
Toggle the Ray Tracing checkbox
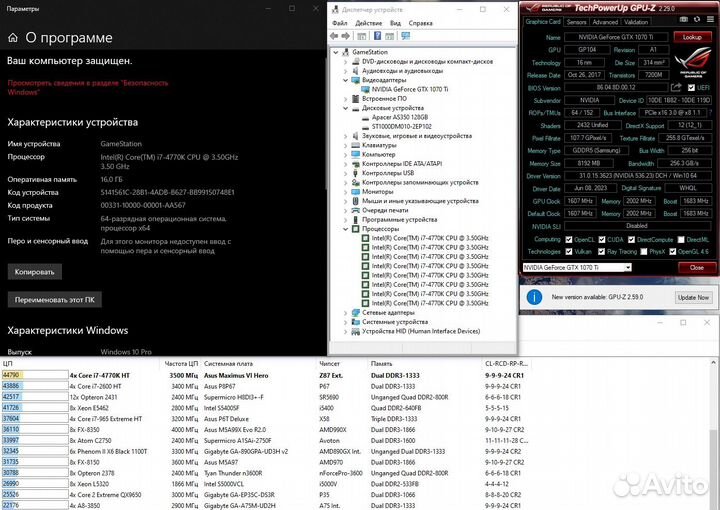point(602,252)
